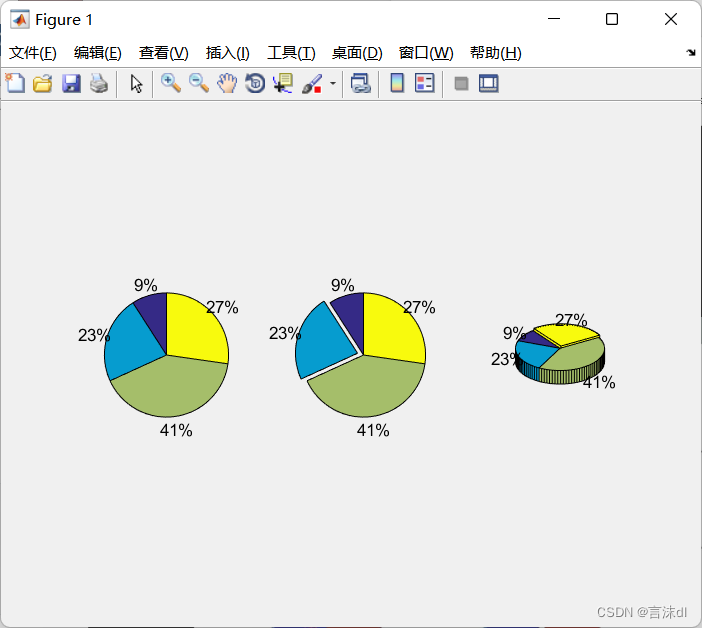Click the dock figure arrow in menu bar
Viewport: 702px width, 628px height.
click(691, 53)
